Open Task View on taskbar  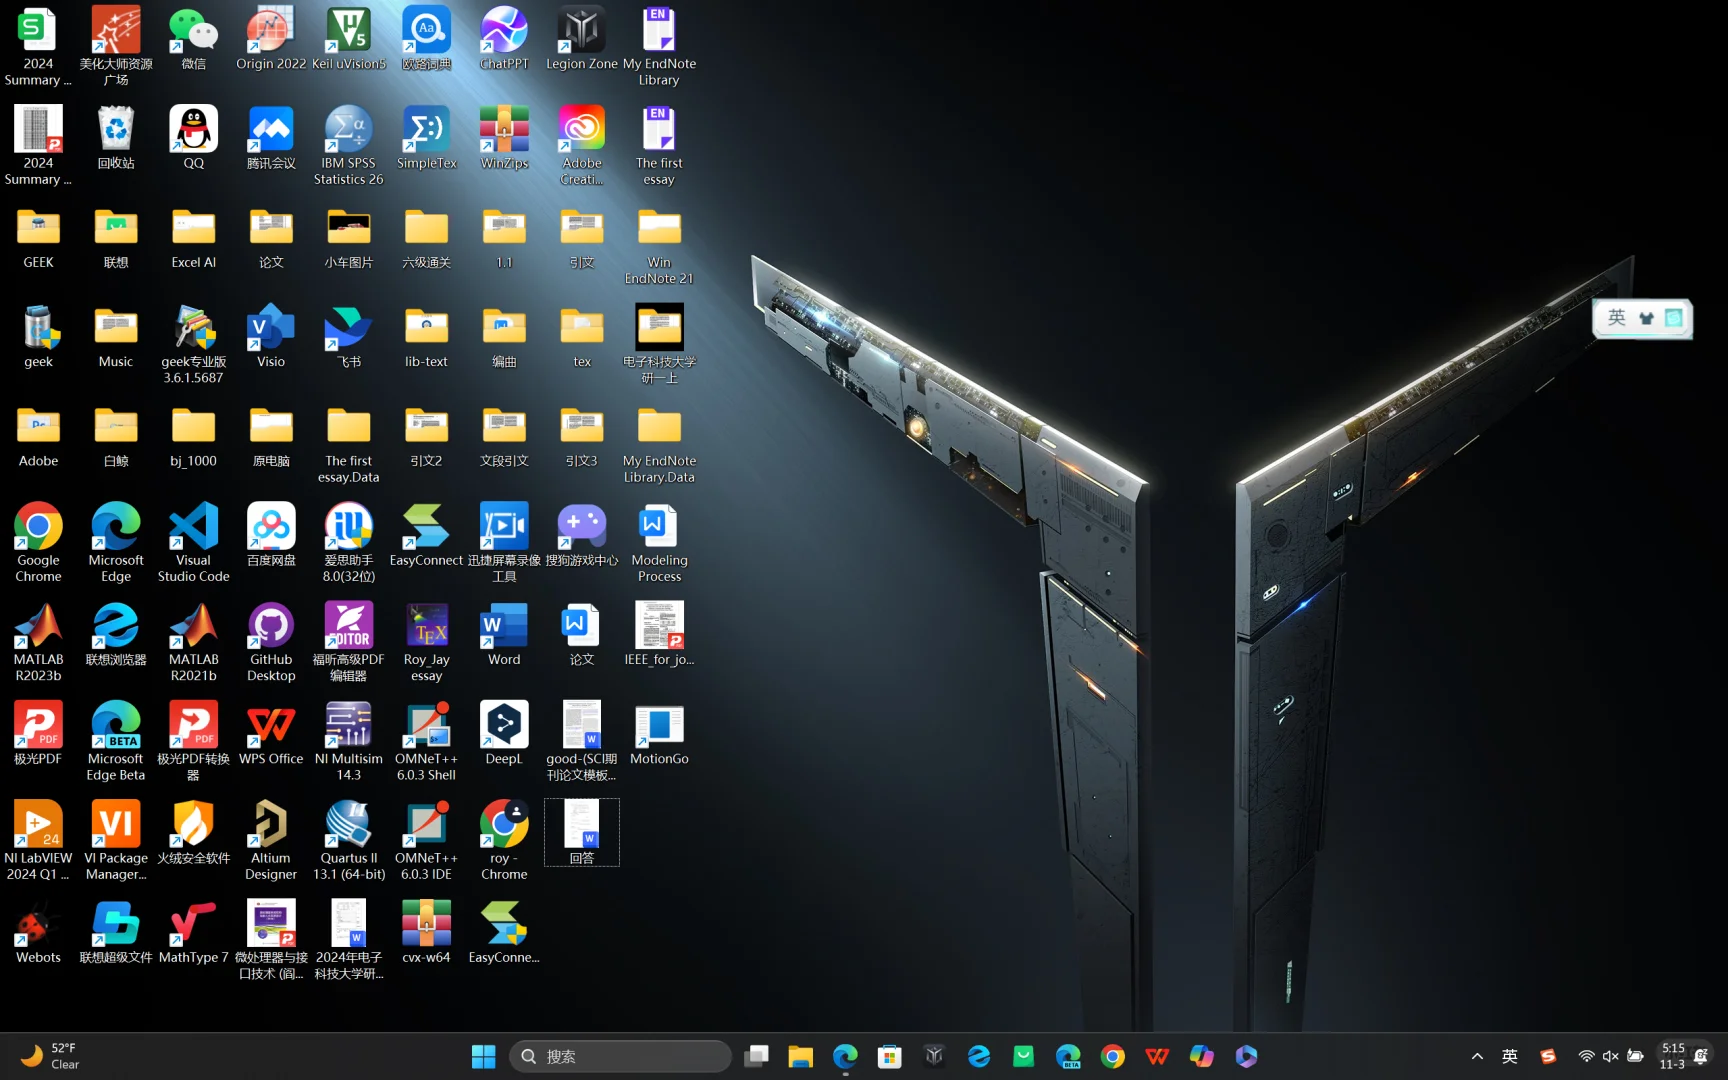coord(757,1056)
